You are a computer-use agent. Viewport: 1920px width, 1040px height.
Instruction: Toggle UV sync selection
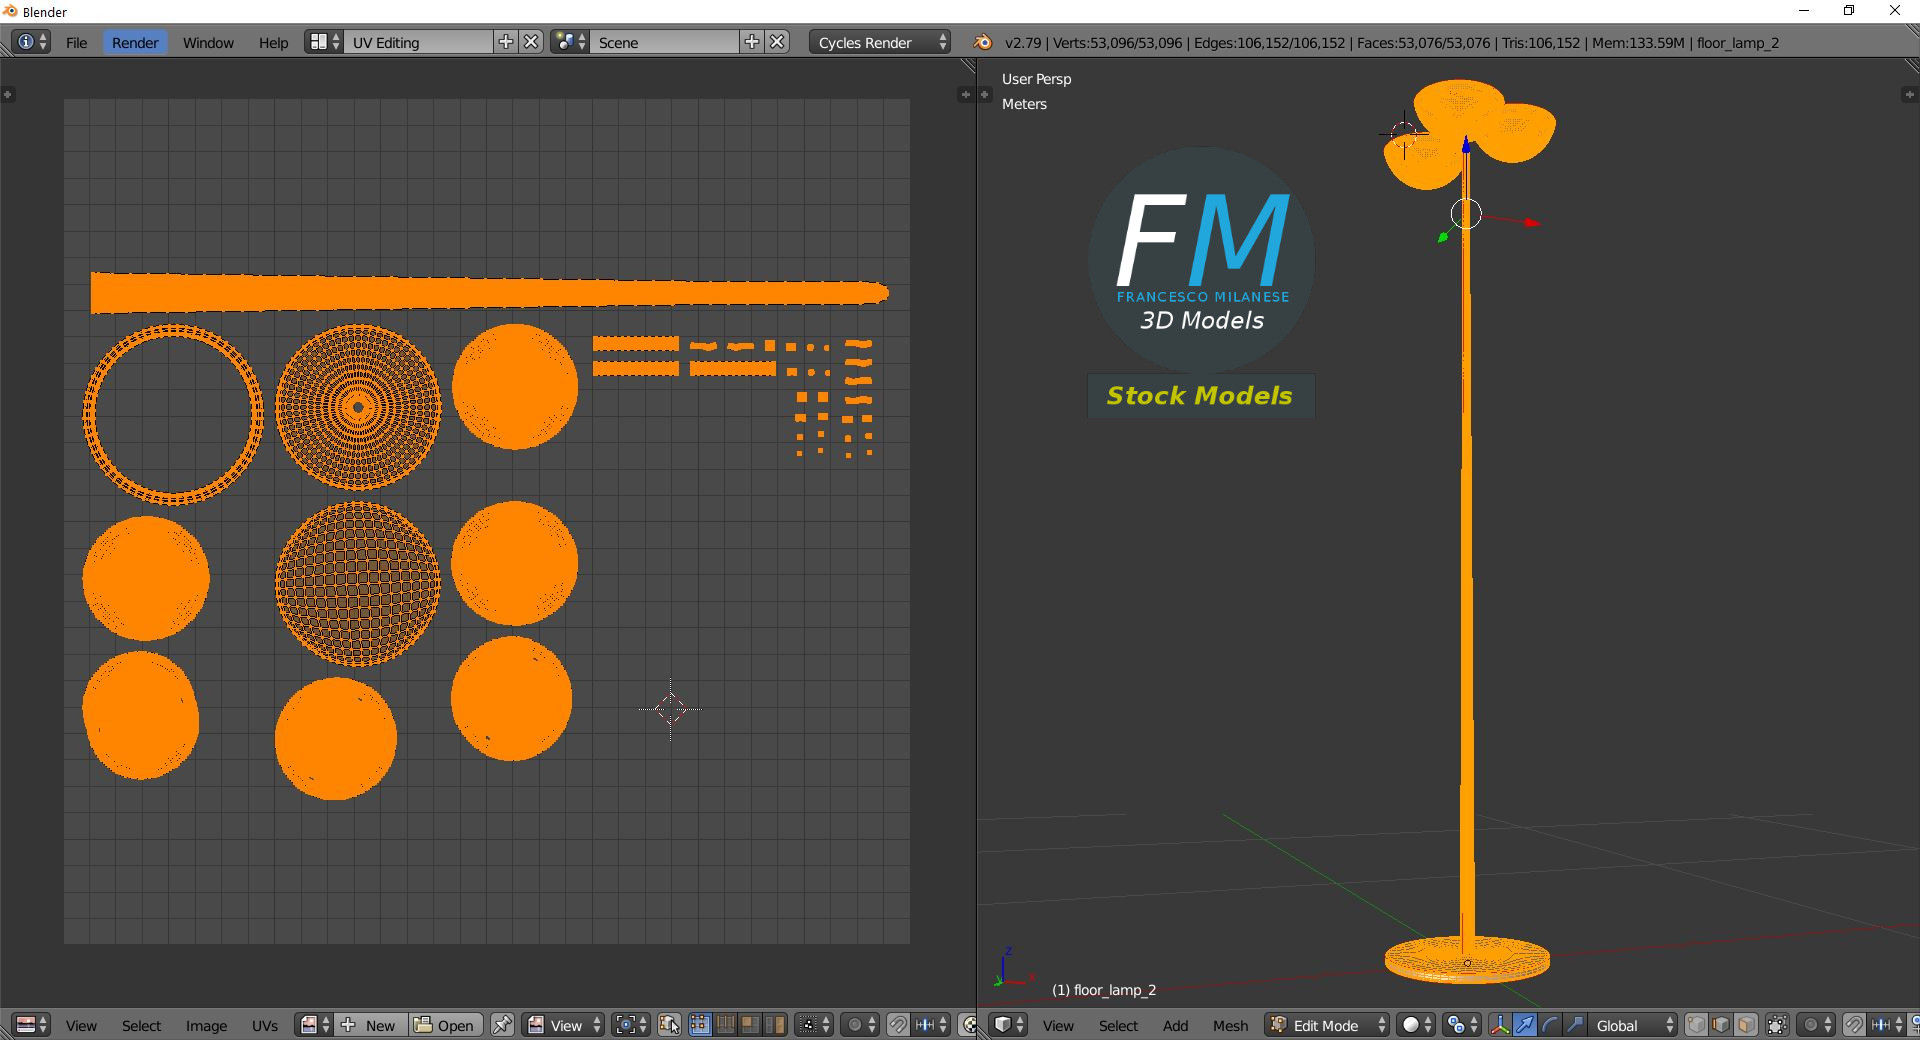[669, 1025]
